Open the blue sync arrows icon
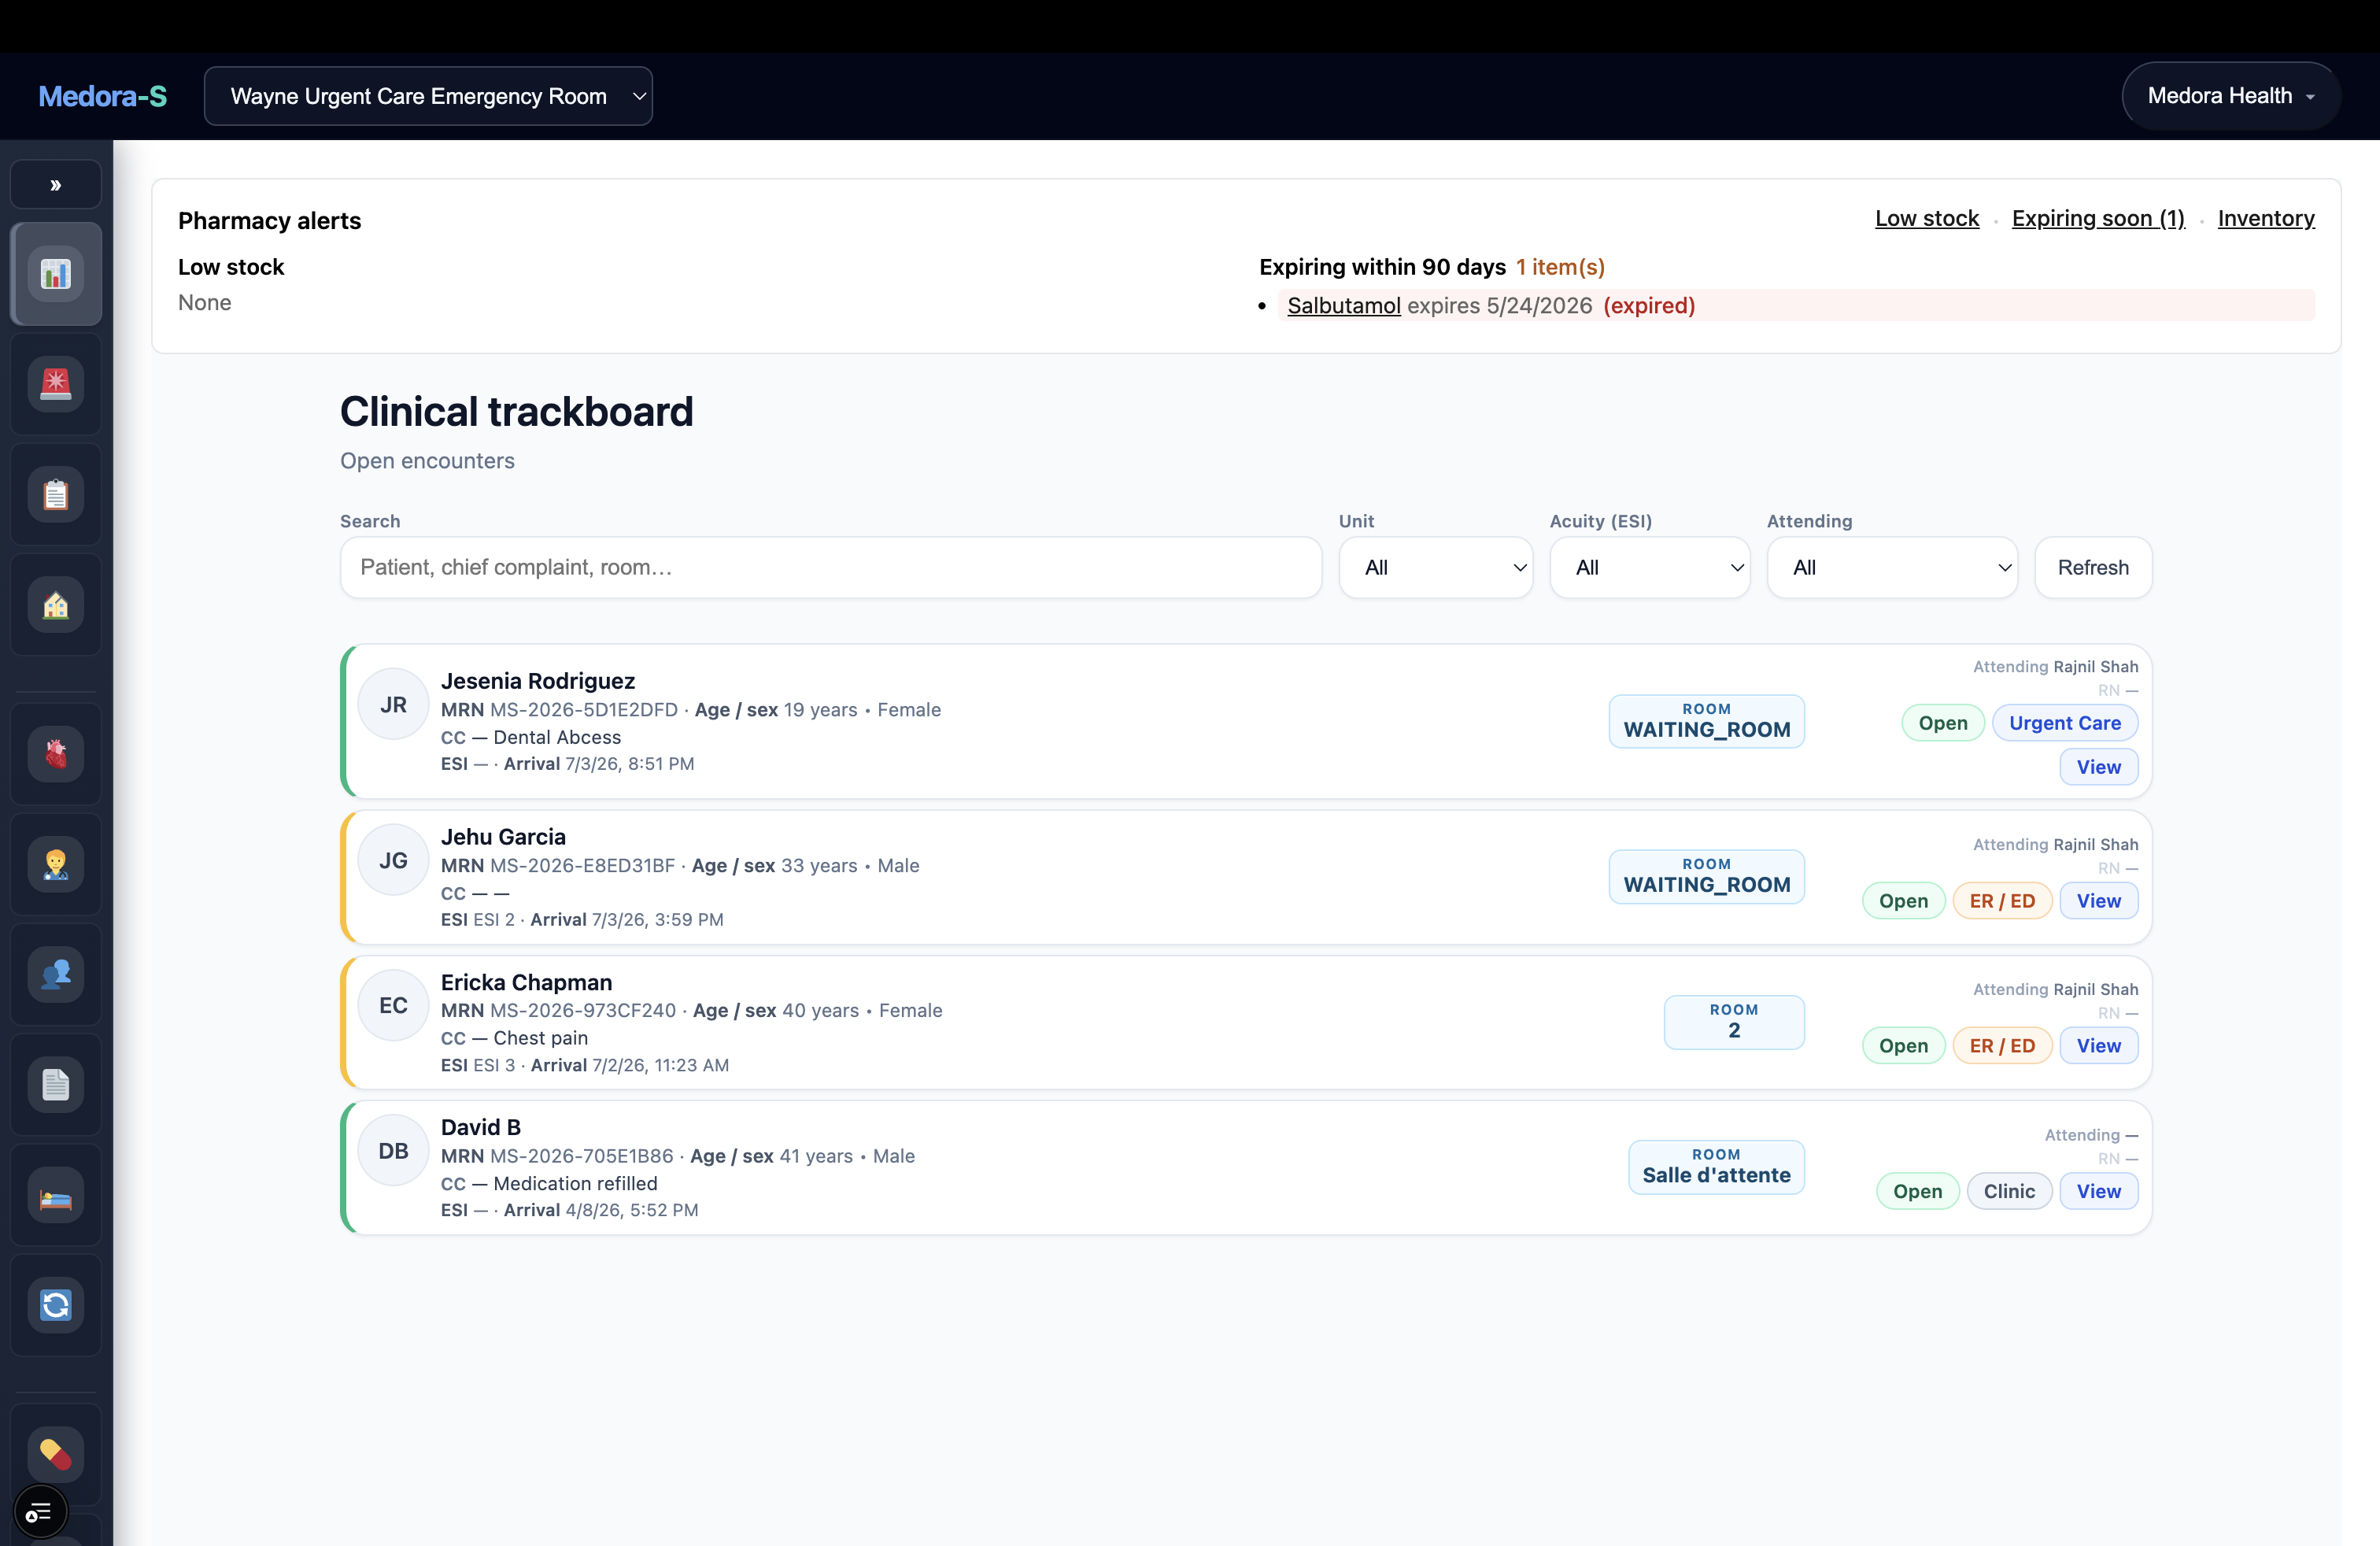This screenshot has width=2380, height=1546. click(x=56, y=1305)
